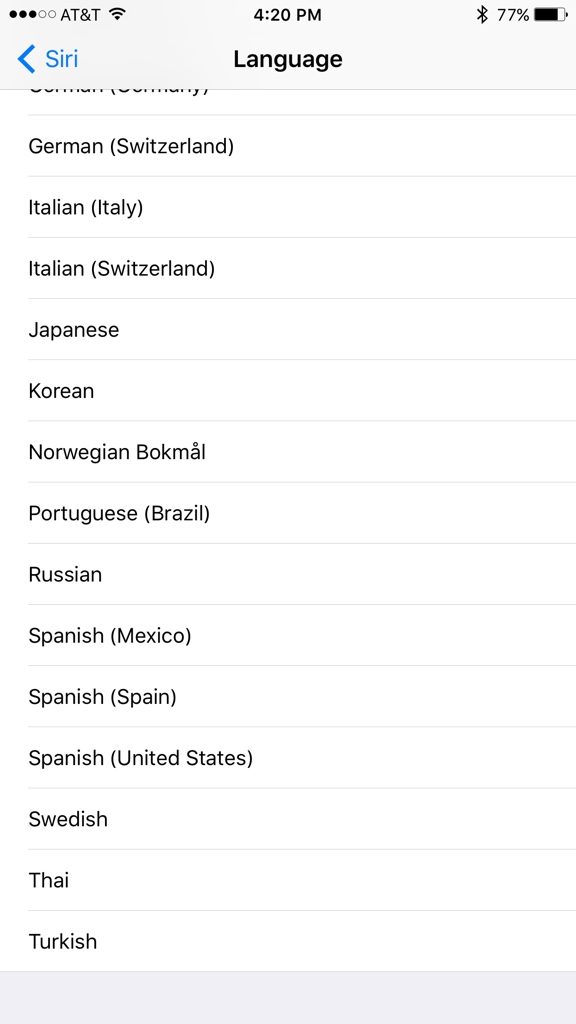Tap the Bluetooth icon in status bar
This screenshot has width=576, height=1024.
[482, 14]
